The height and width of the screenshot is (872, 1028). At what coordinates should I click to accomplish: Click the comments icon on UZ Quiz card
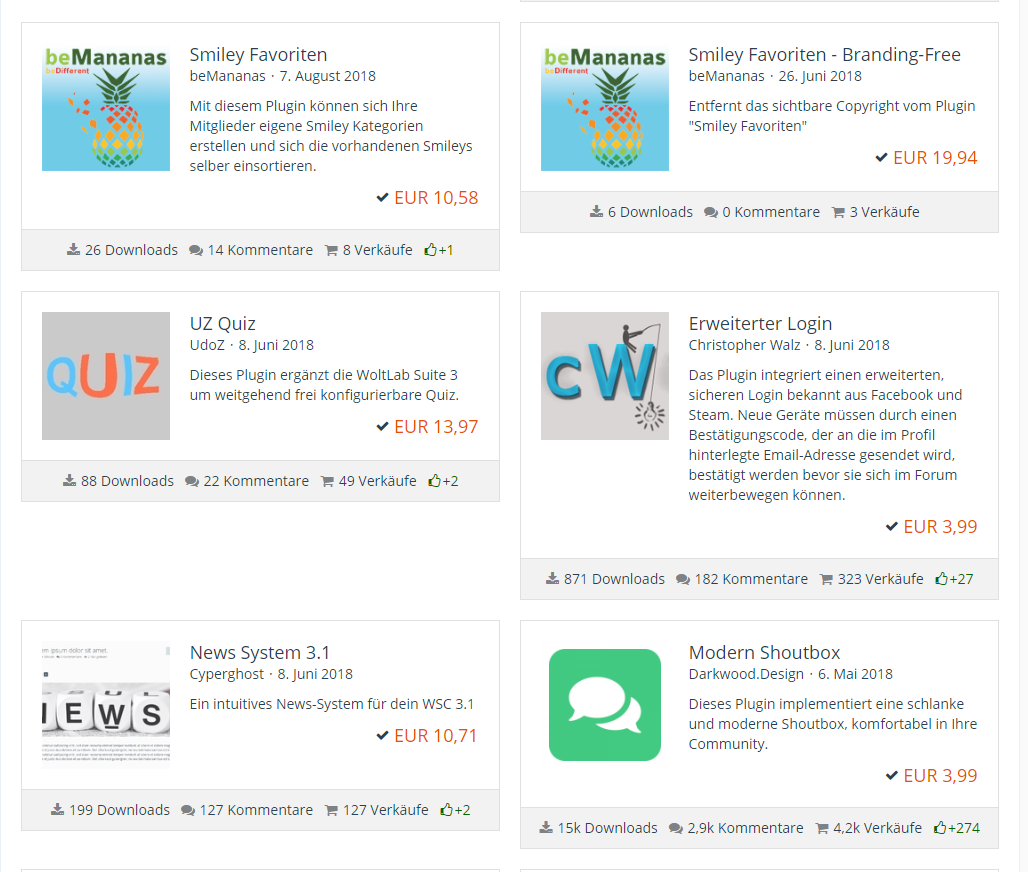point(193,481)
